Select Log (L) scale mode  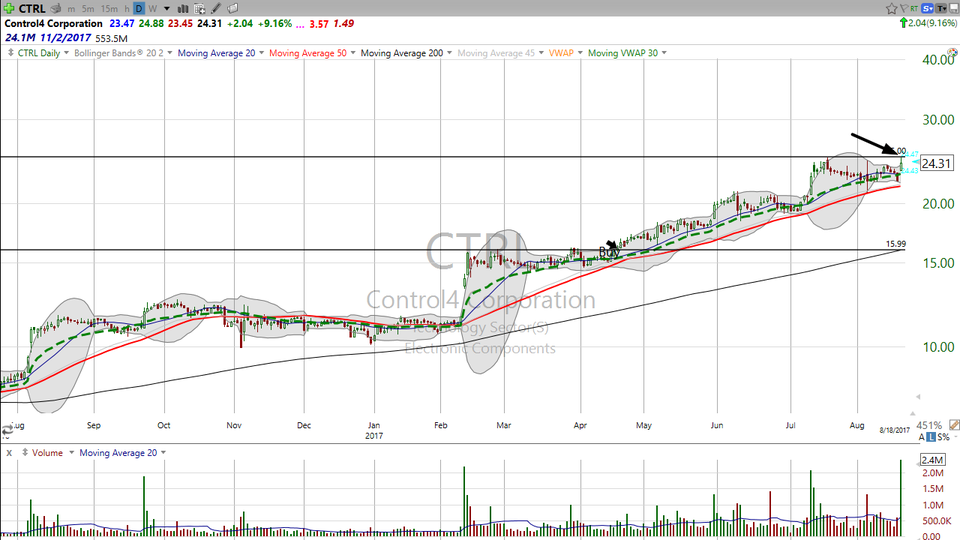pos(931,437)
